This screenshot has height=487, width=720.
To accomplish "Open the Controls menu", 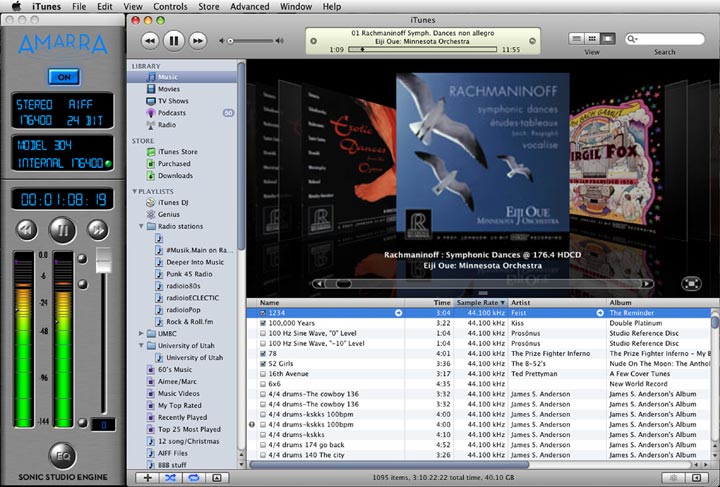I will (170, 6).
